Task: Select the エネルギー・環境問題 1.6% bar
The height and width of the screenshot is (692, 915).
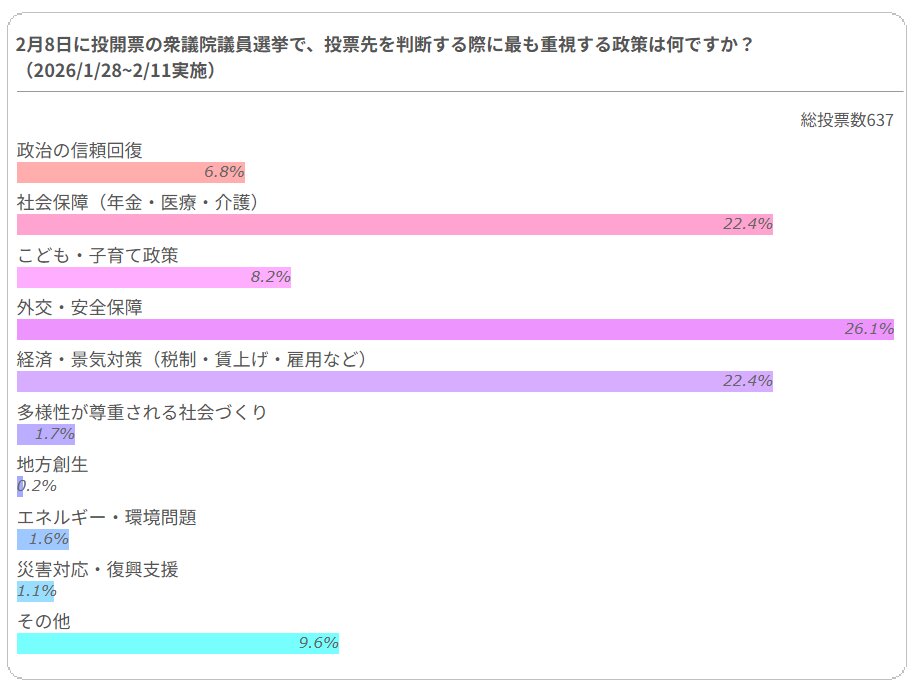Action: [43, 539]
